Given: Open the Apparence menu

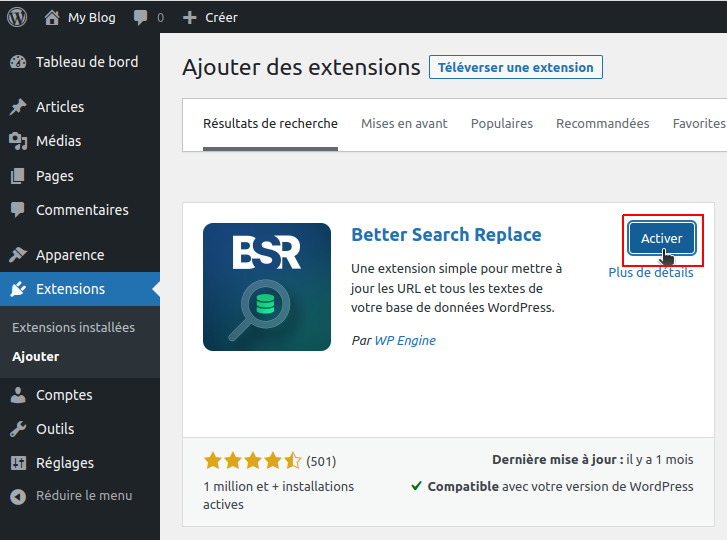Looking at the screenshot, I should 70,255.
